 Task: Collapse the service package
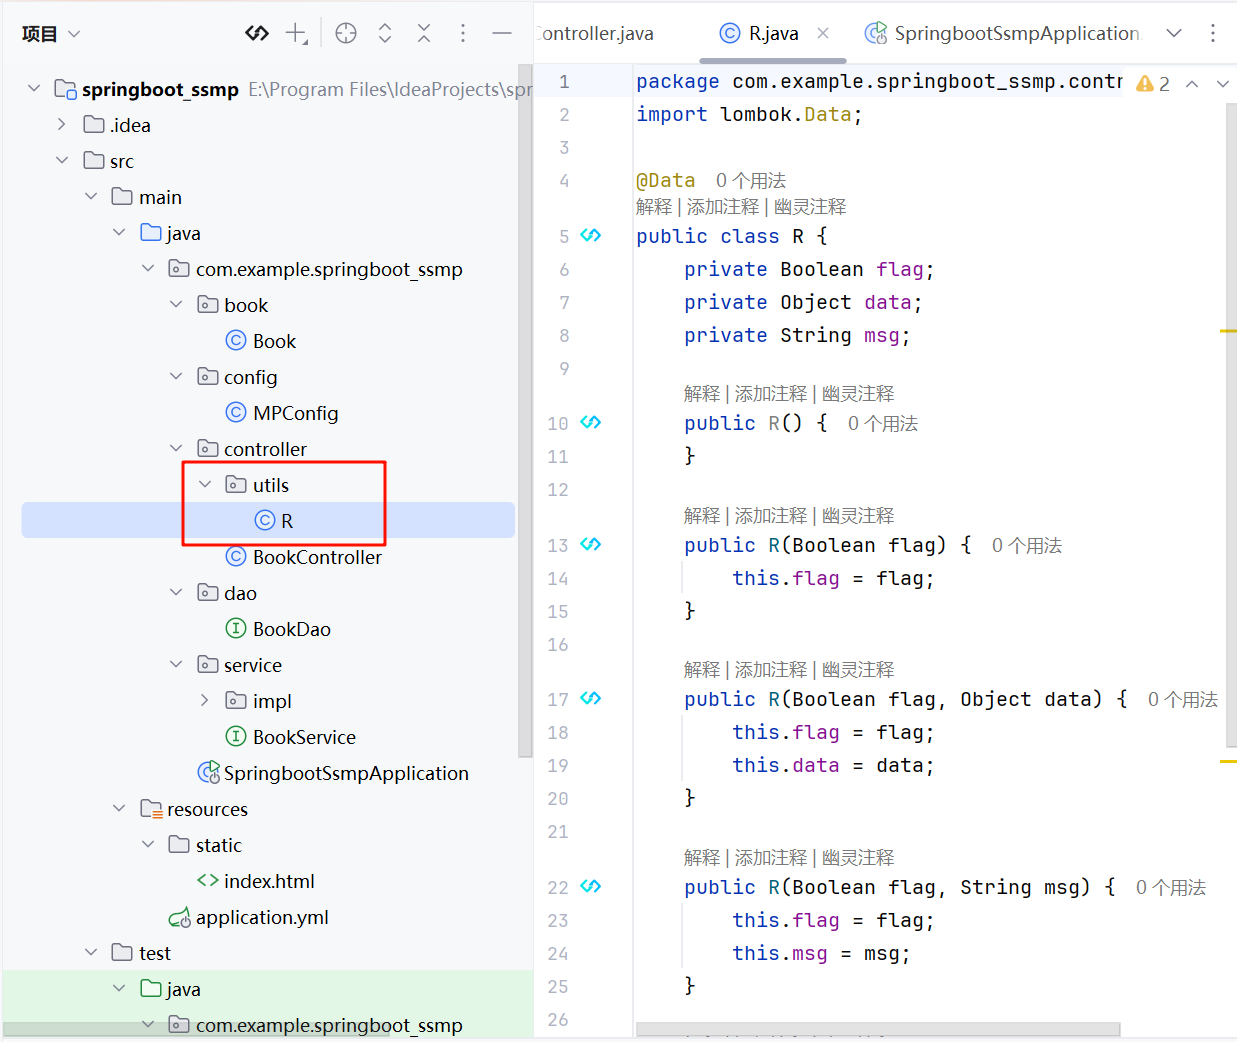(176, 665)
